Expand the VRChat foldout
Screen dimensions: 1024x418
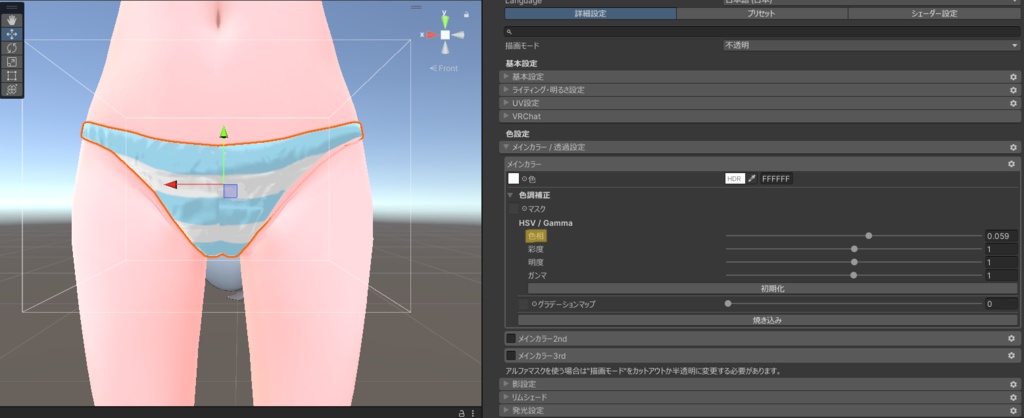506,116
